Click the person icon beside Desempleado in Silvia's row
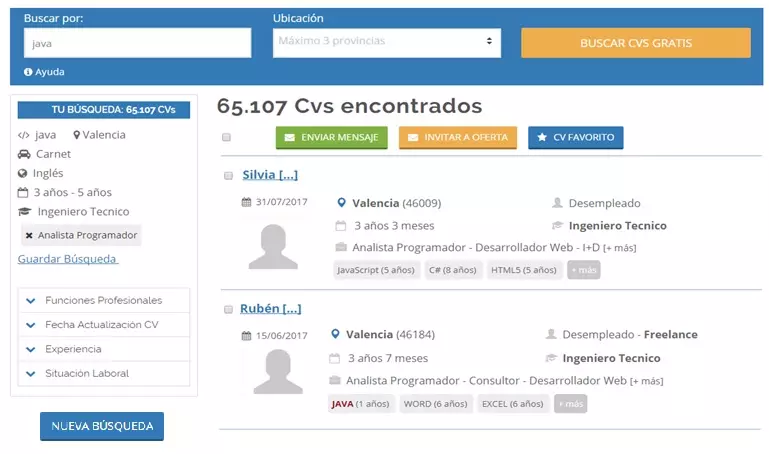769x454 pixels. 557,202
